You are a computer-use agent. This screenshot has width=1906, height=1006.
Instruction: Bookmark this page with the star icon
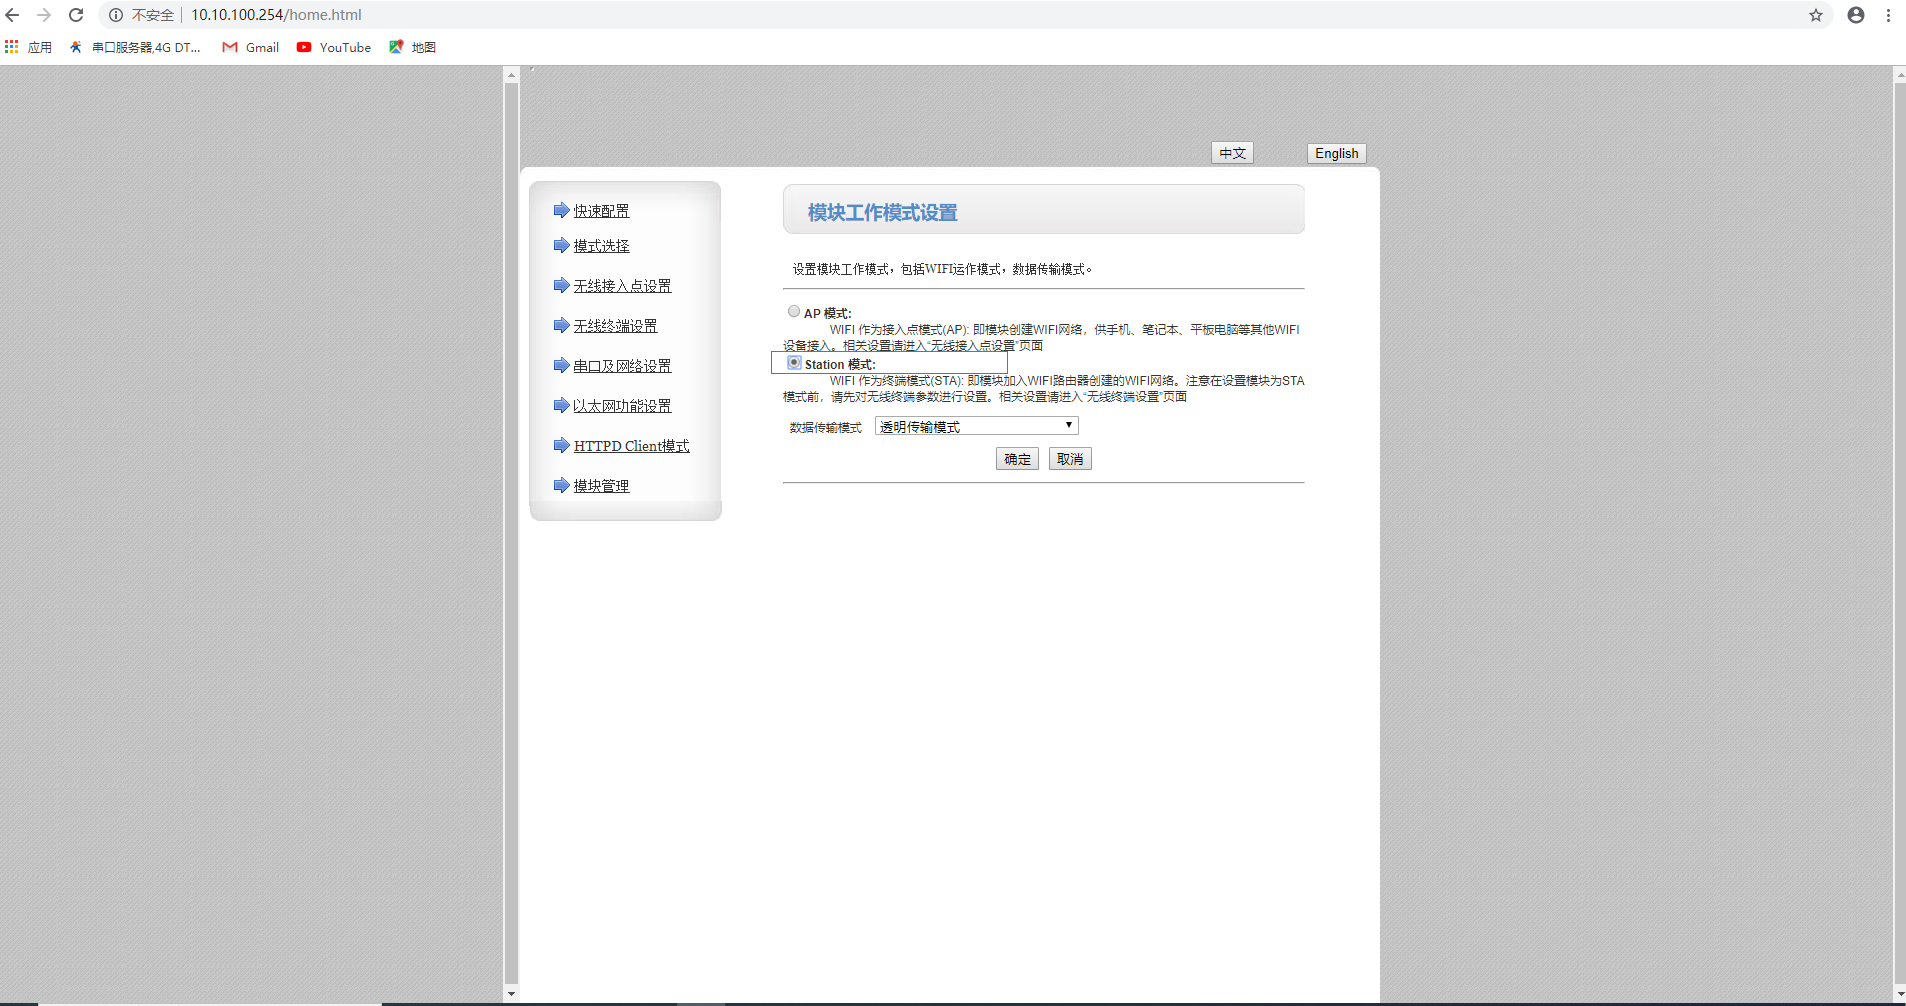(1815, 15)
